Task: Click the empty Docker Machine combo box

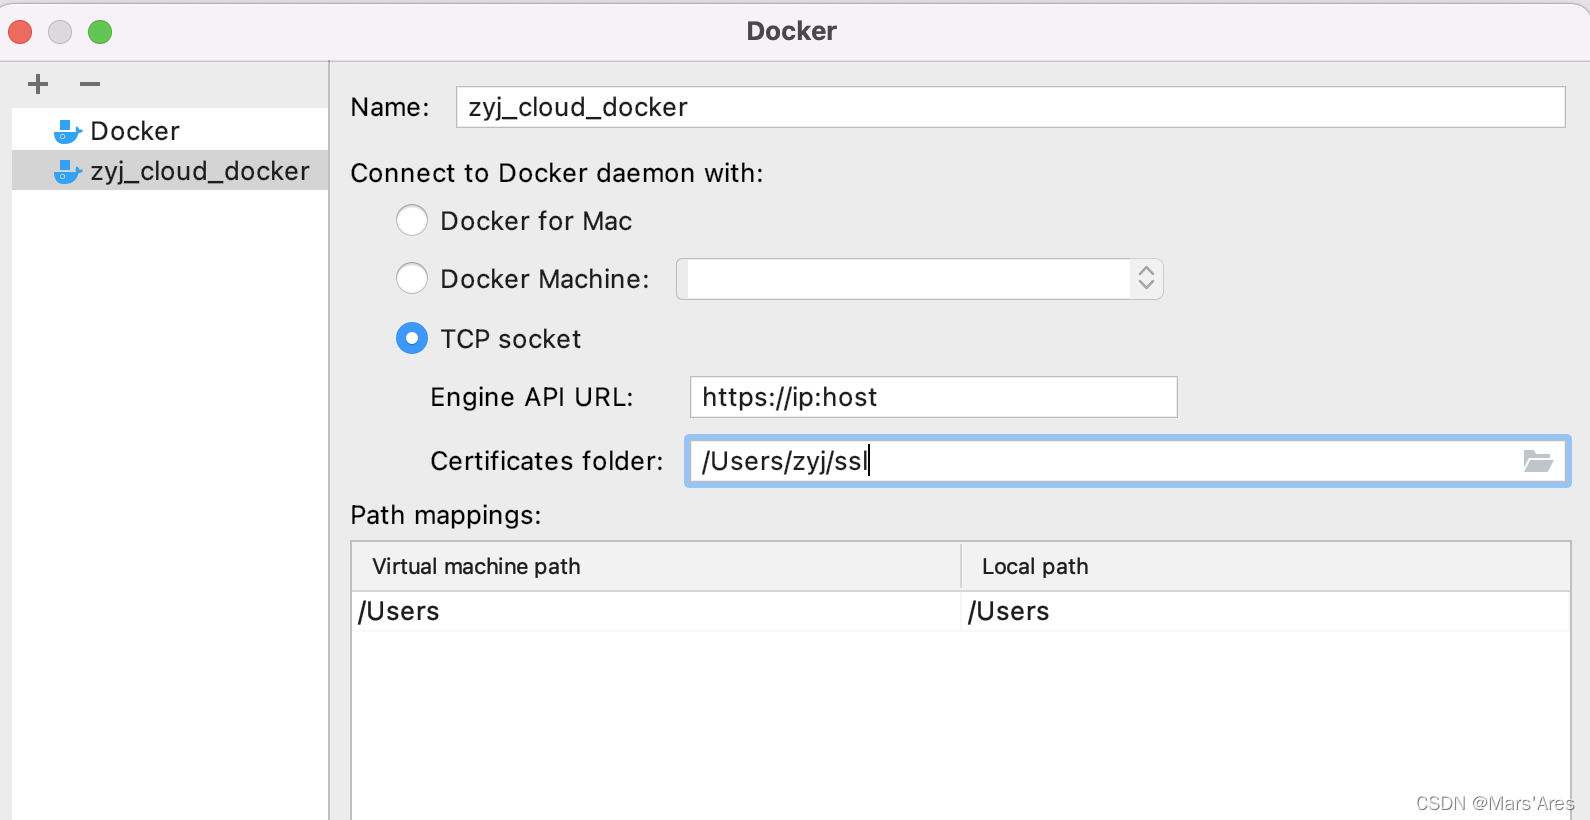Action: click(x=905, y=279)
